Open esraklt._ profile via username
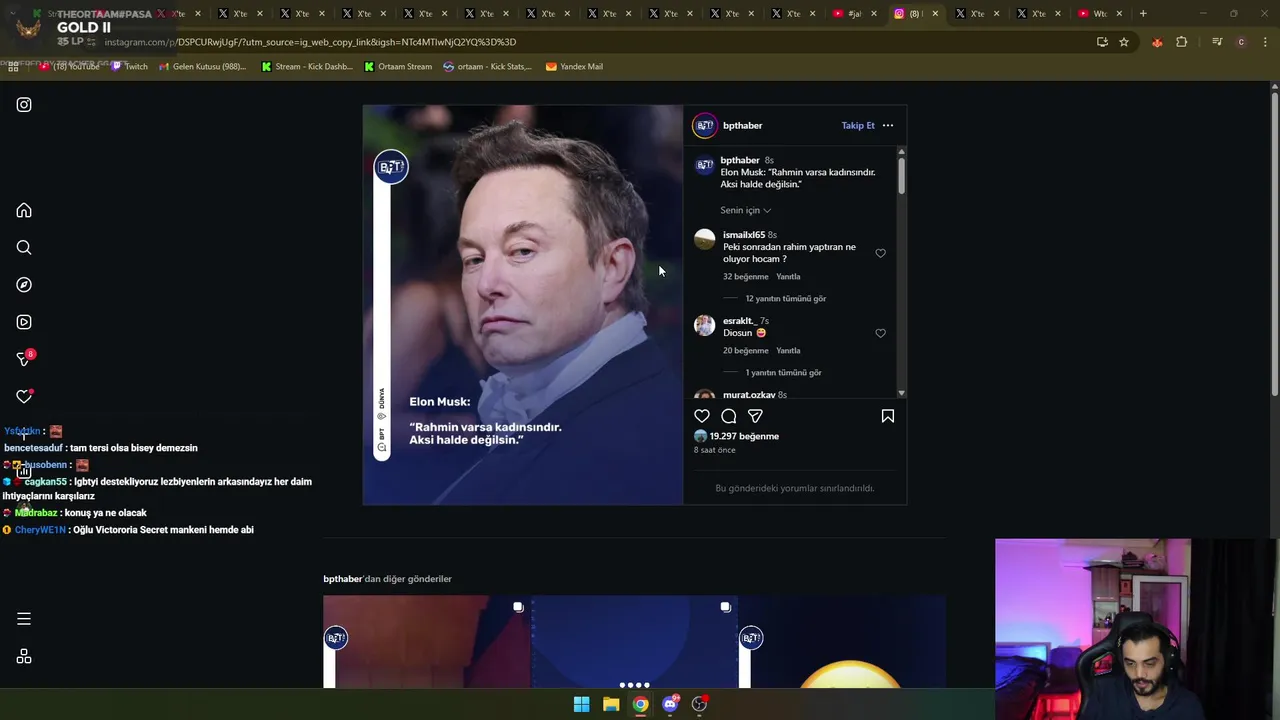The image size is (1280, 720). coord(738,321)
